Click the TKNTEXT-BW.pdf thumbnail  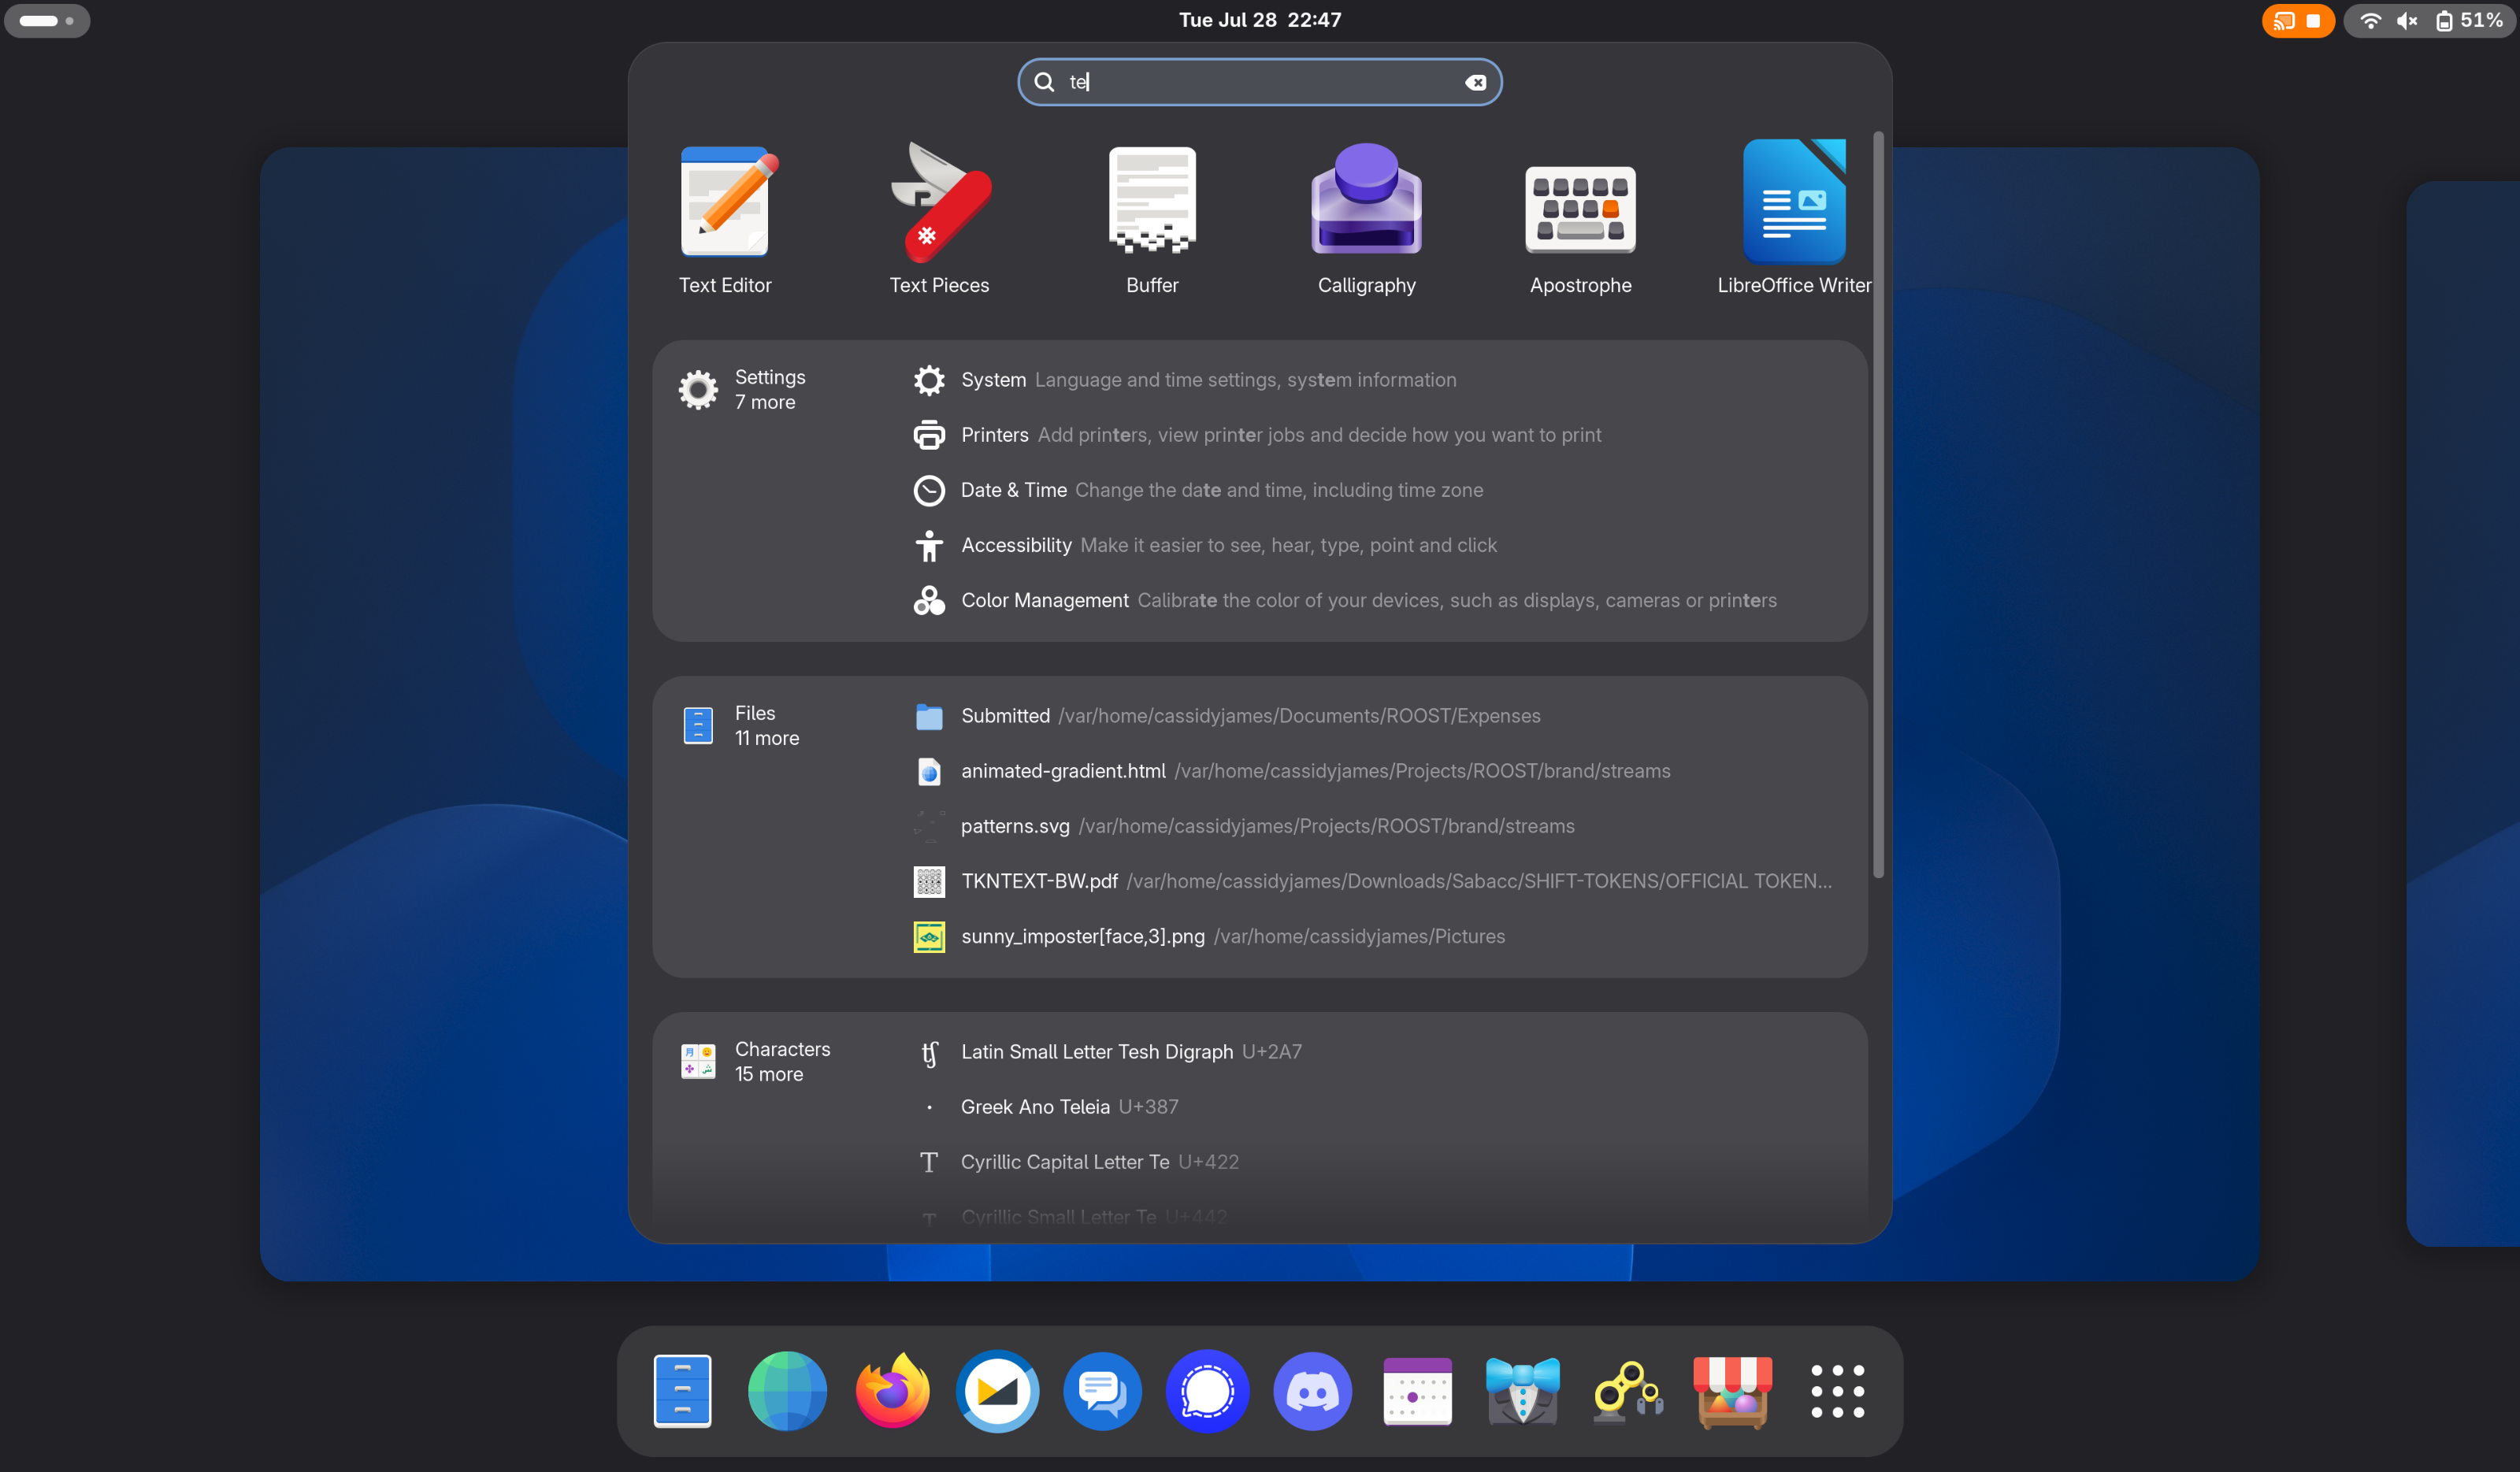[x=929, y=881]
